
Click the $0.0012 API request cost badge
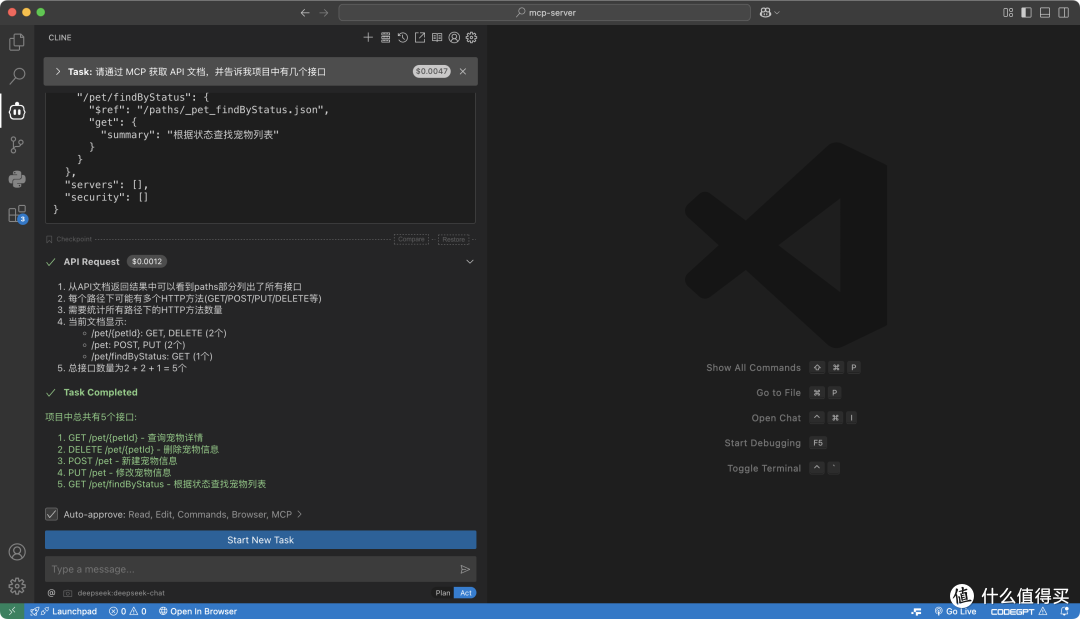pyautogui.click(x=147, y=262)
